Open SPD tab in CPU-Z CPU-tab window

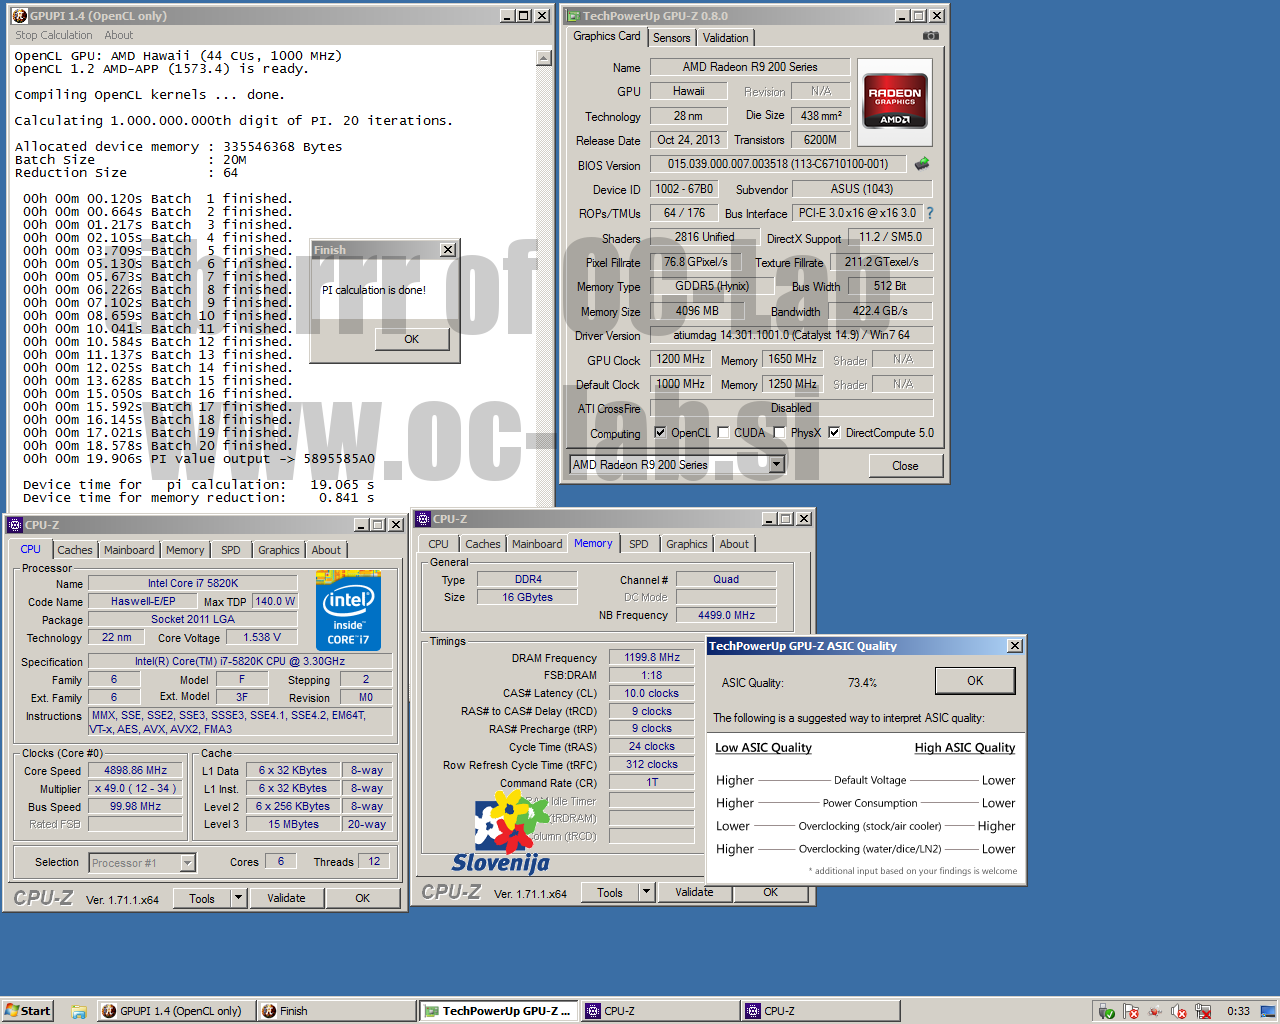pyautogui.click(x=231, y=550)
